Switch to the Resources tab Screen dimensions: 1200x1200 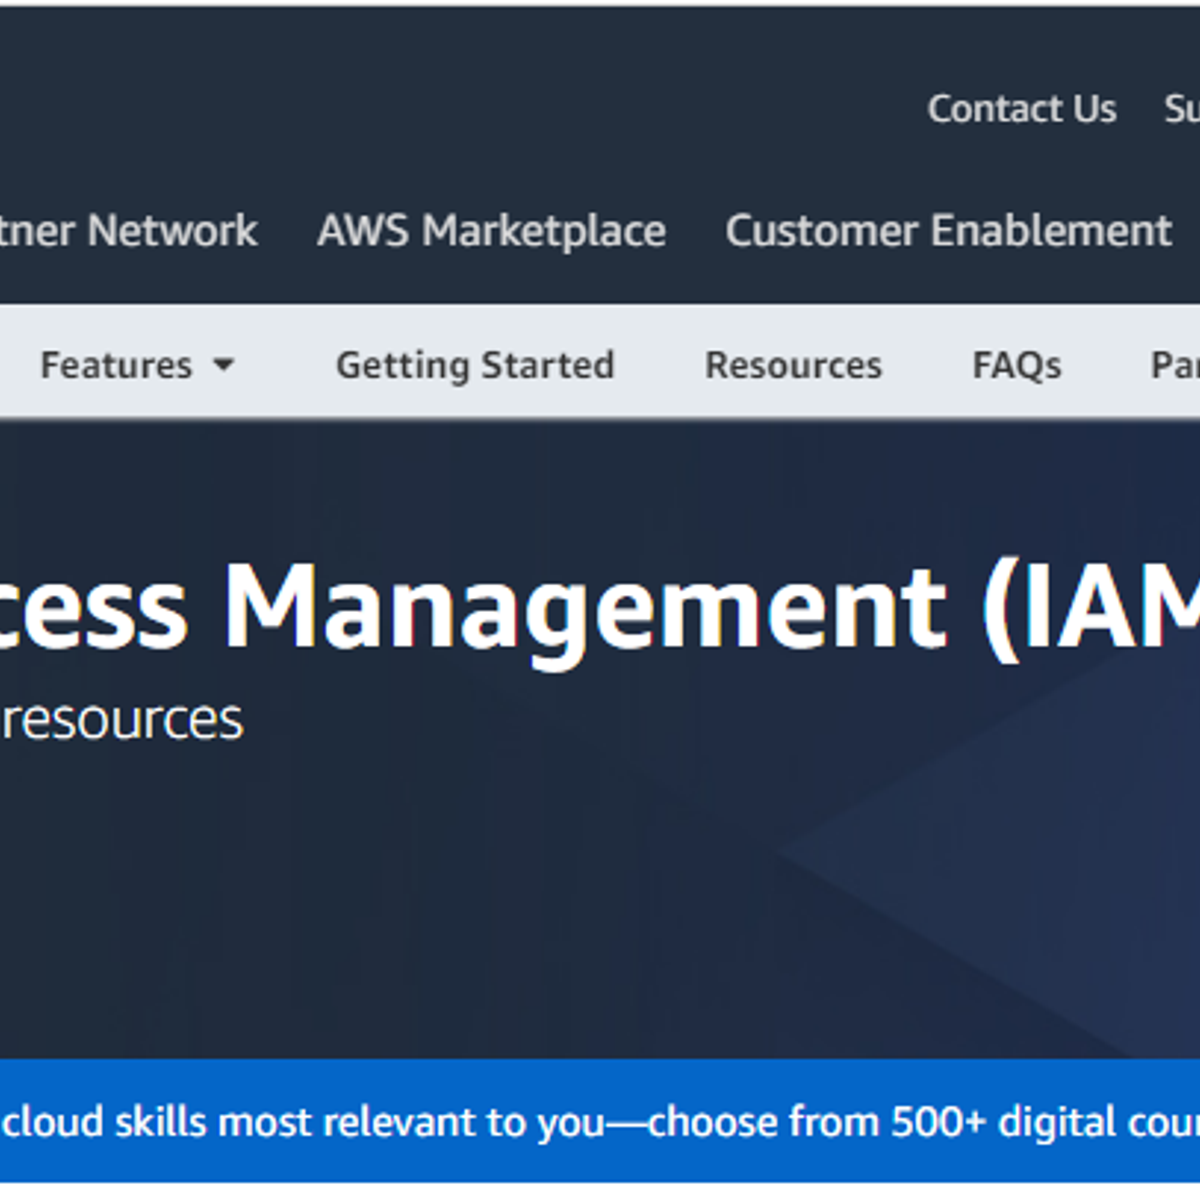[793, 366]
